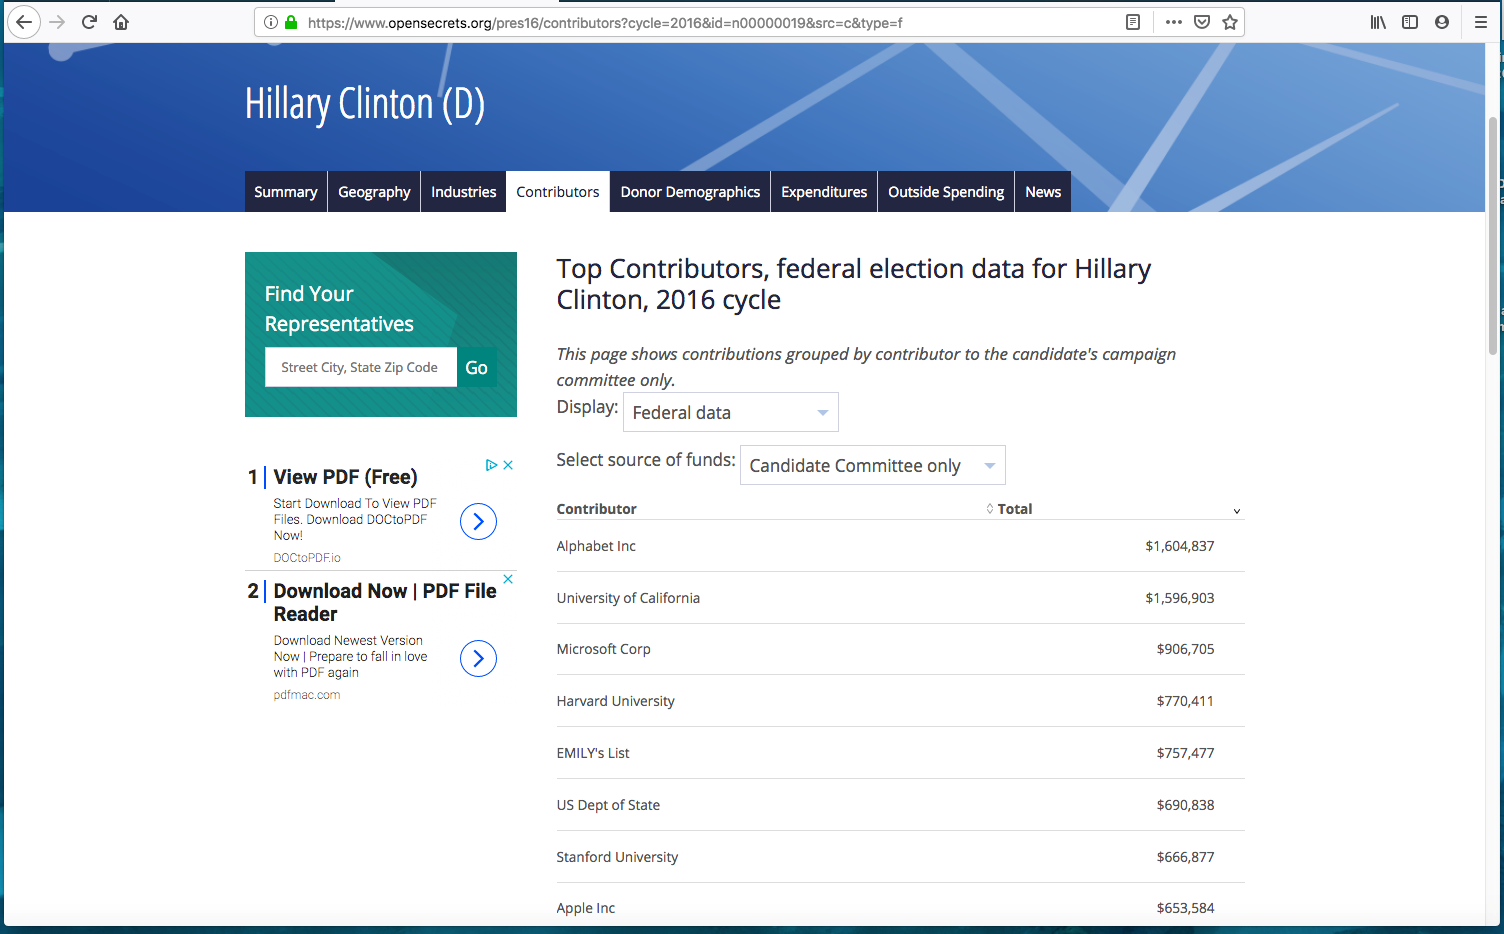
Task: Click the Hillary Clinton (D) page heading
Action: tap(365, 104)
